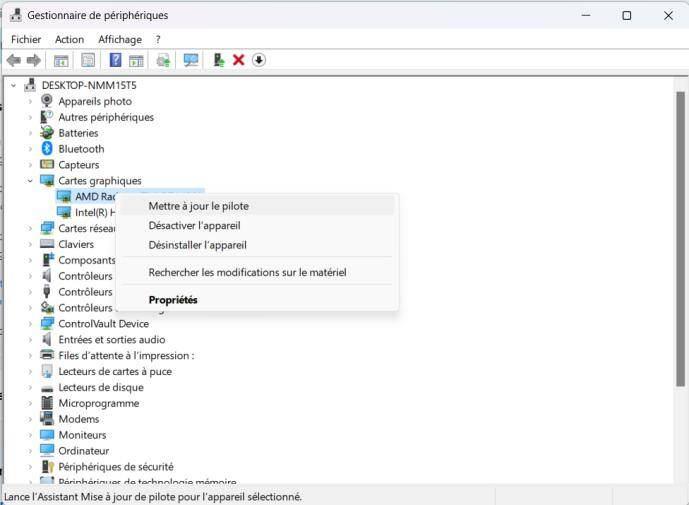Select the Moniteurs row
689x505 pixels.
pos(73,435)
